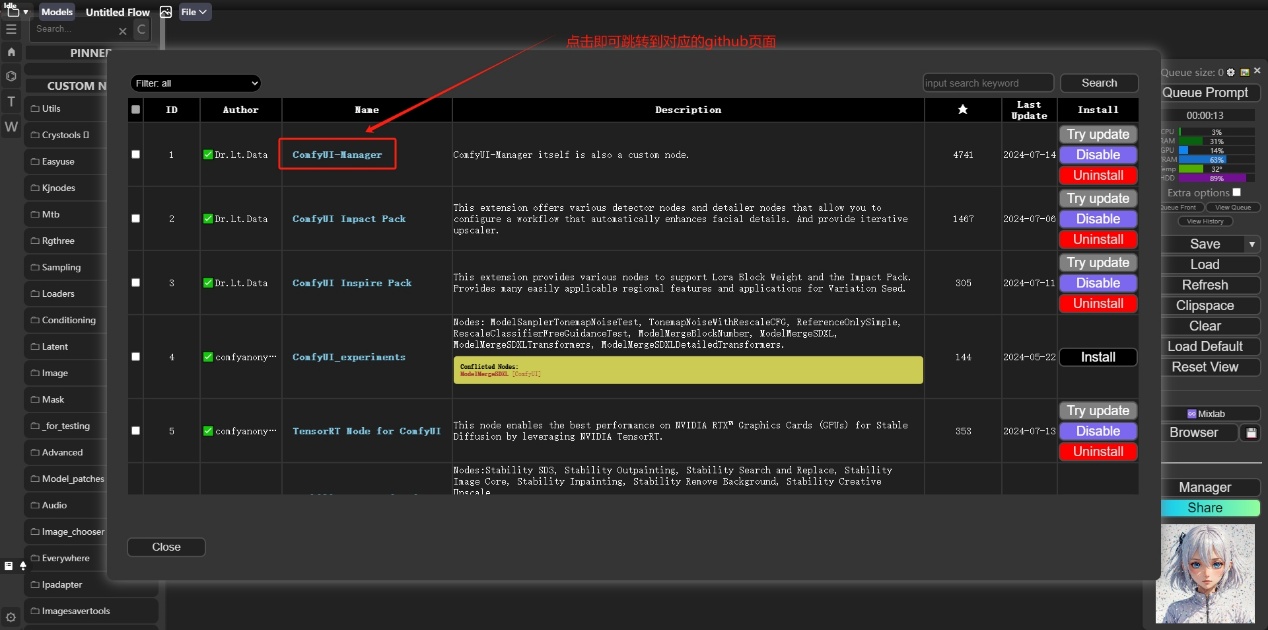Click the folder icon at top left
Viewport: 1268px width, 630px height.
point(12,12)
